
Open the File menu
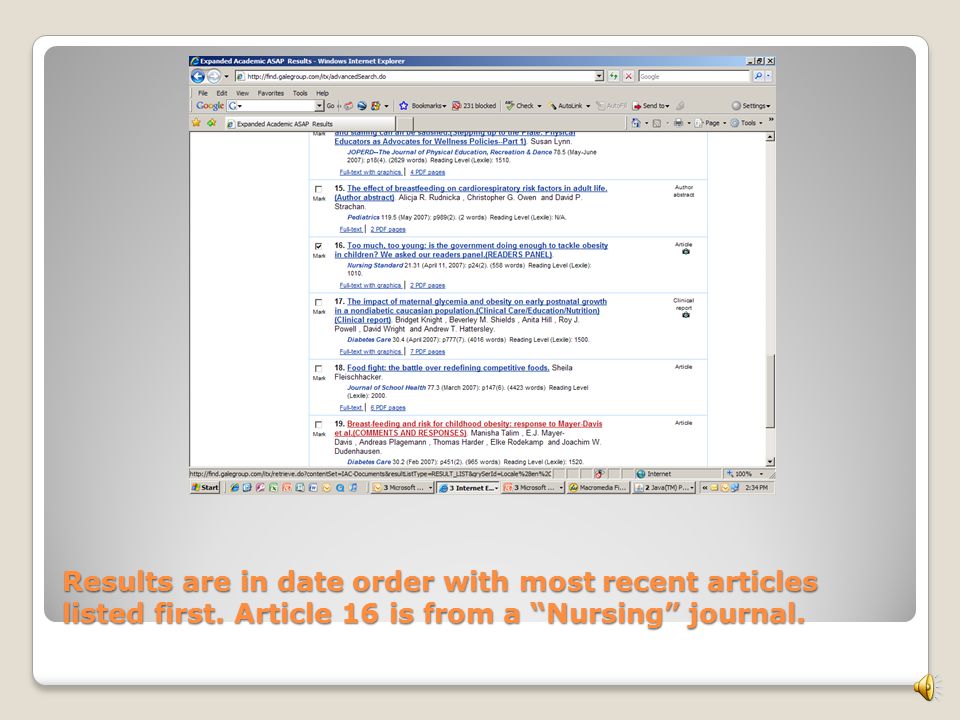coord(203,93)
